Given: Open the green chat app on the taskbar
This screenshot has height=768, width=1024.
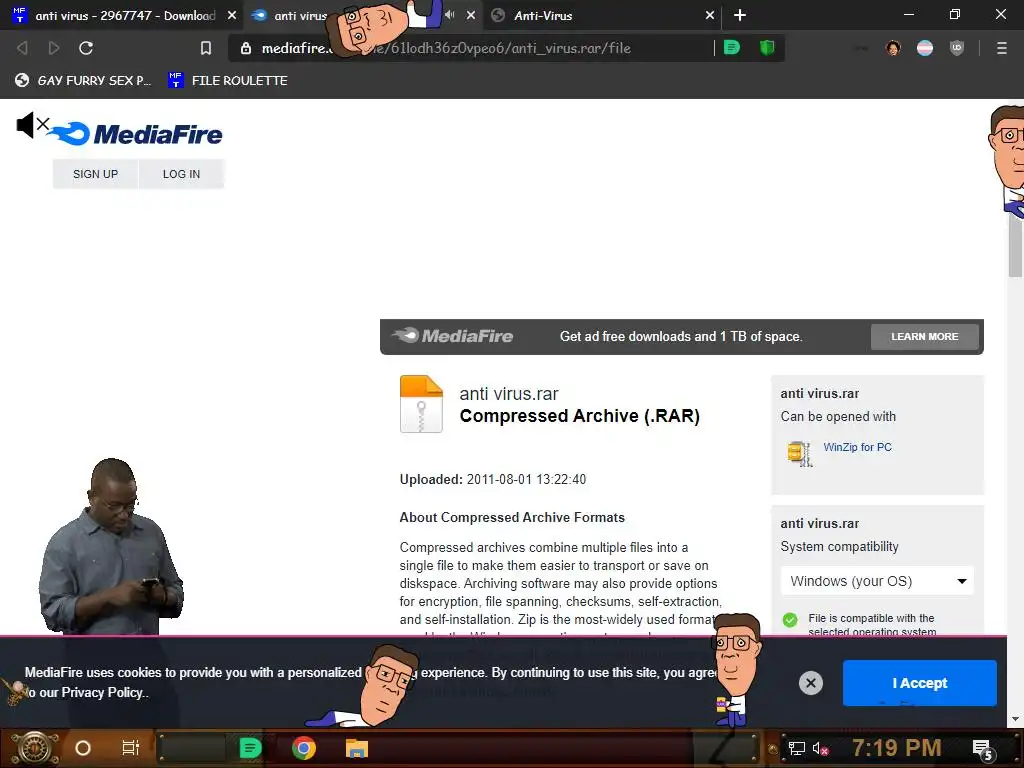Looking at the screenshot, I should 250,748.
